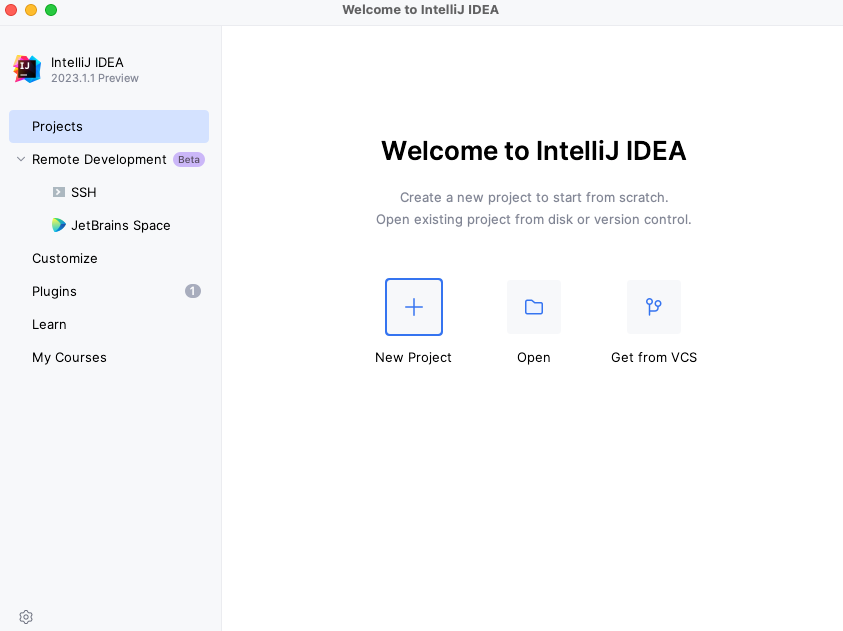Open the settings gear in the sidebar
This screenshot has height=631, width=843.
[26, 616]
